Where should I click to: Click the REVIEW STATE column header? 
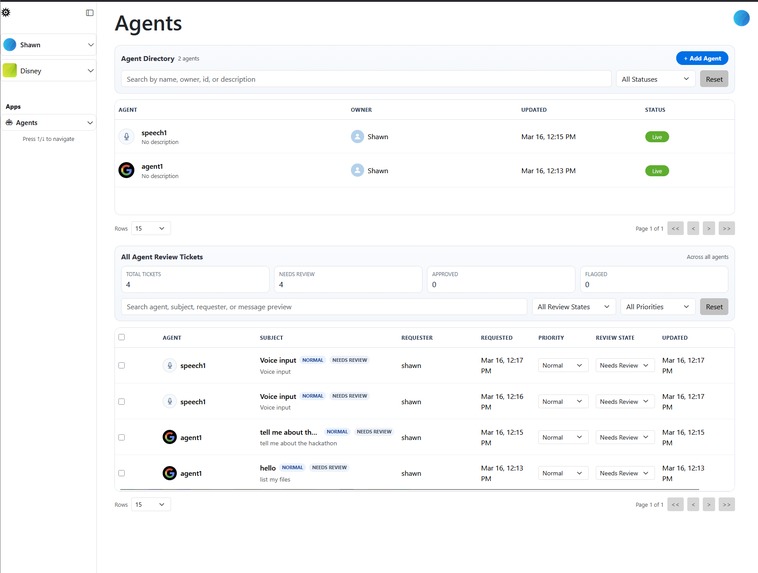[x=615, y=338]
